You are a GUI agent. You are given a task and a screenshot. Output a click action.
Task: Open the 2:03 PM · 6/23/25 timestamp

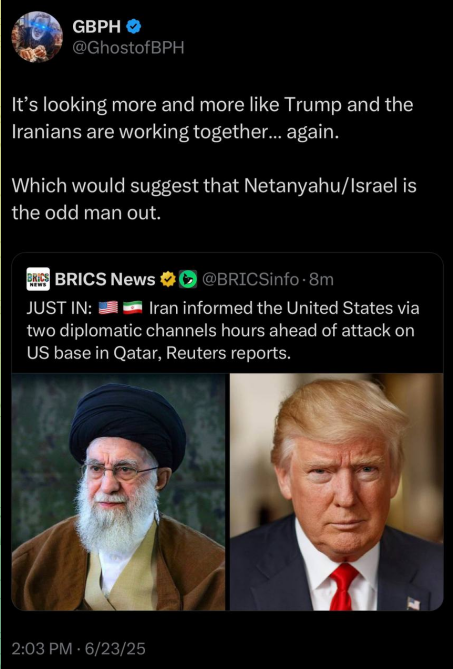pyautogui.click(x=78, y=649)
